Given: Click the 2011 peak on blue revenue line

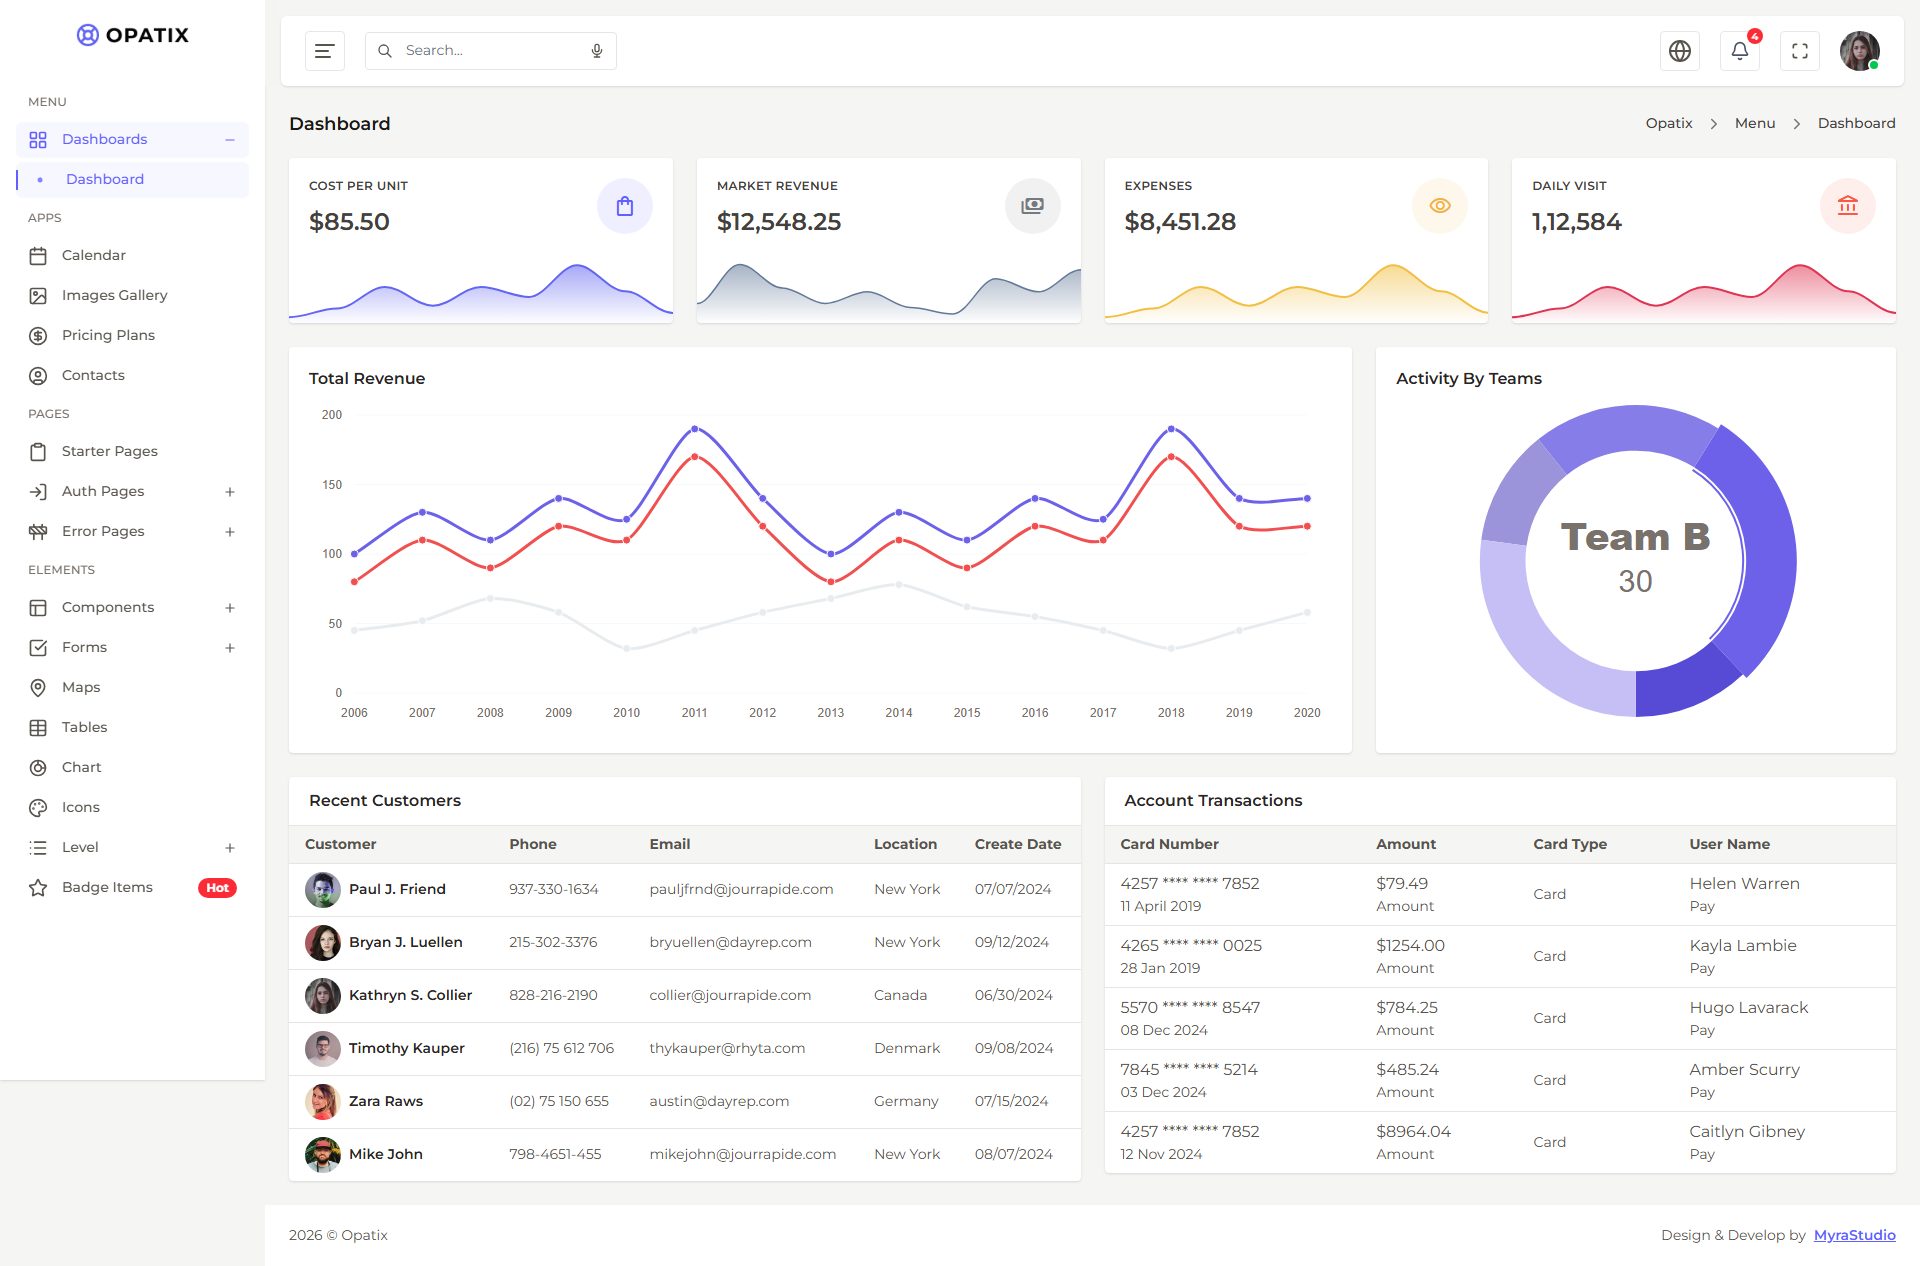Looking at the screenshot, I should click(x=694, y=429).
